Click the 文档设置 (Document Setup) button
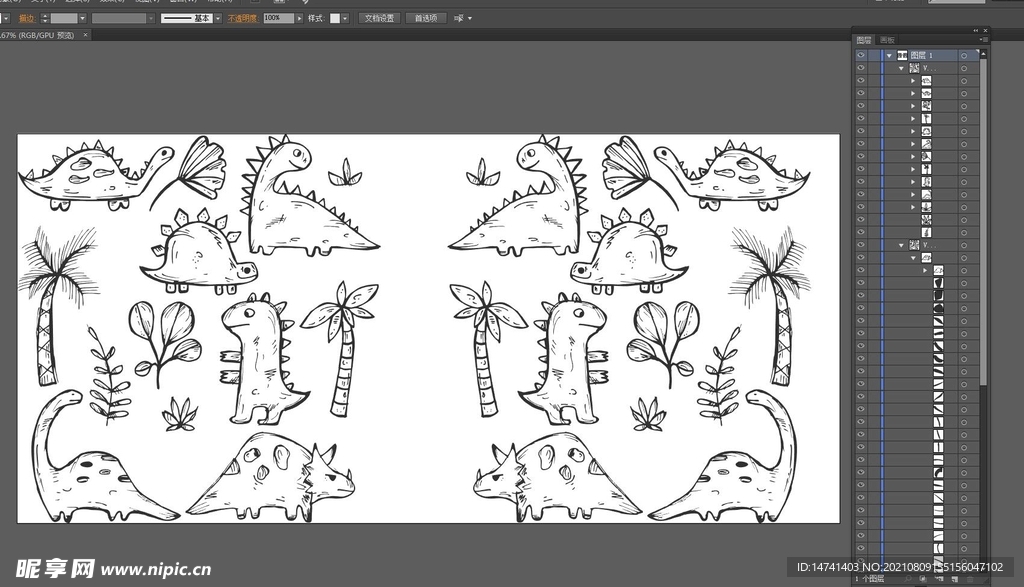 coord(379,18)
